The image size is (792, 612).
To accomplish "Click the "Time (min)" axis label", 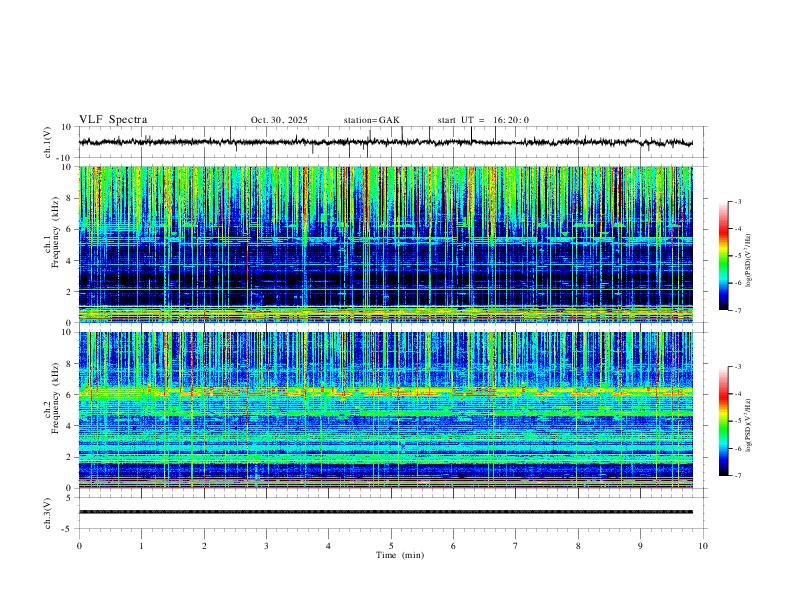I will (400, 555).
